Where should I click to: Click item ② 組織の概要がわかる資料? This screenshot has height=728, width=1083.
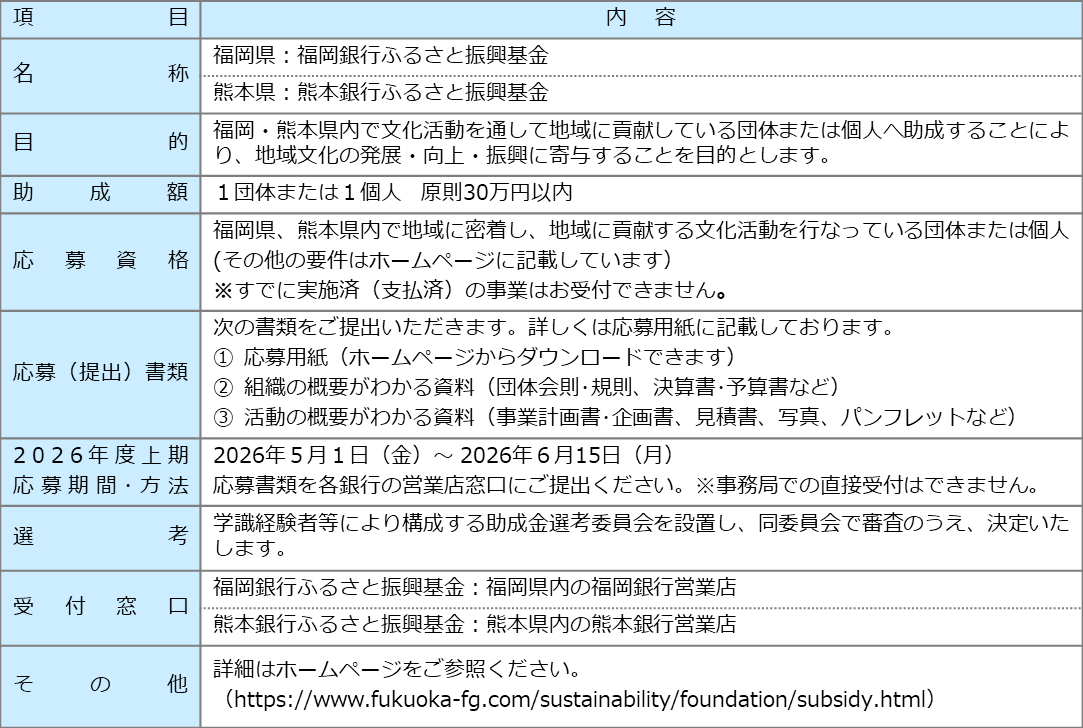click(526, 387)
